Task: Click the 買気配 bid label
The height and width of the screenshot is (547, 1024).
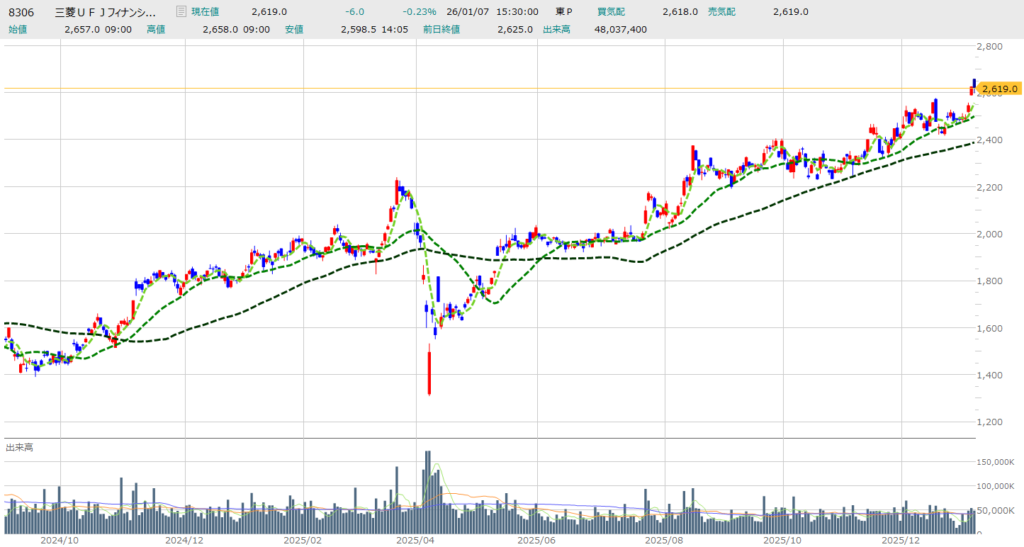Action: tap(612, 12)
